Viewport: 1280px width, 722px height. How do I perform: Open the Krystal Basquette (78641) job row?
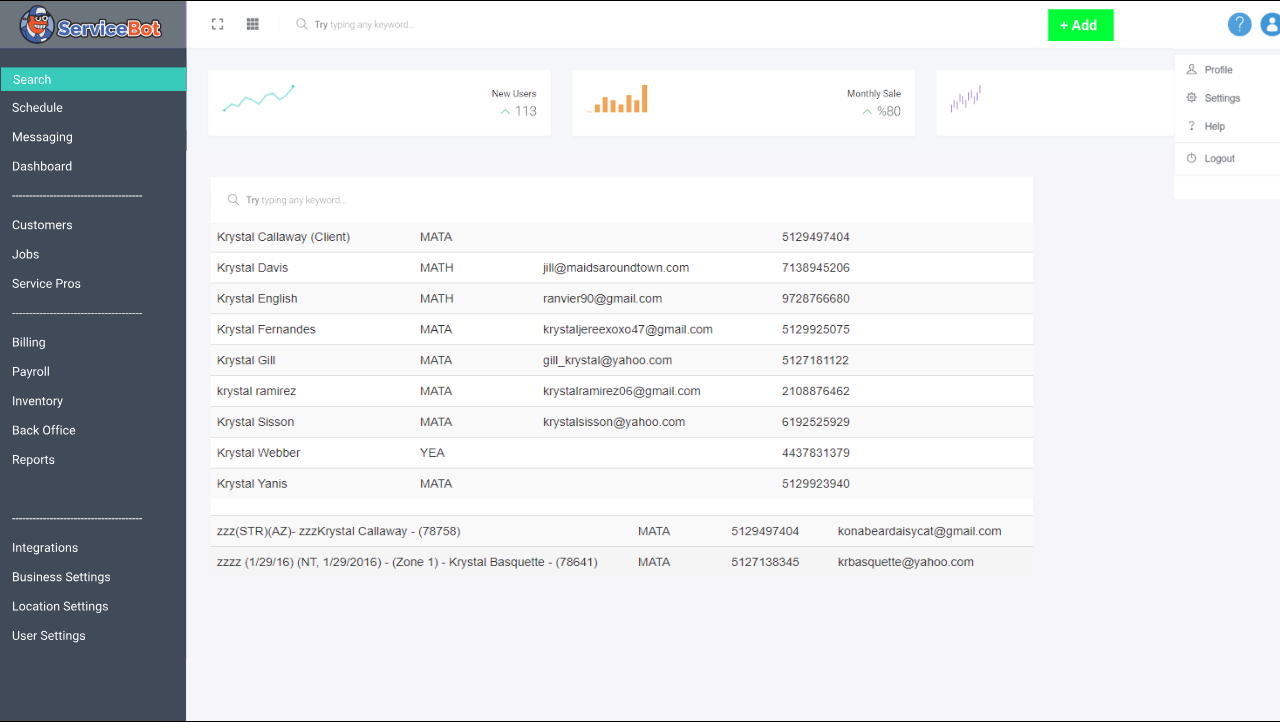coord(622,562)
